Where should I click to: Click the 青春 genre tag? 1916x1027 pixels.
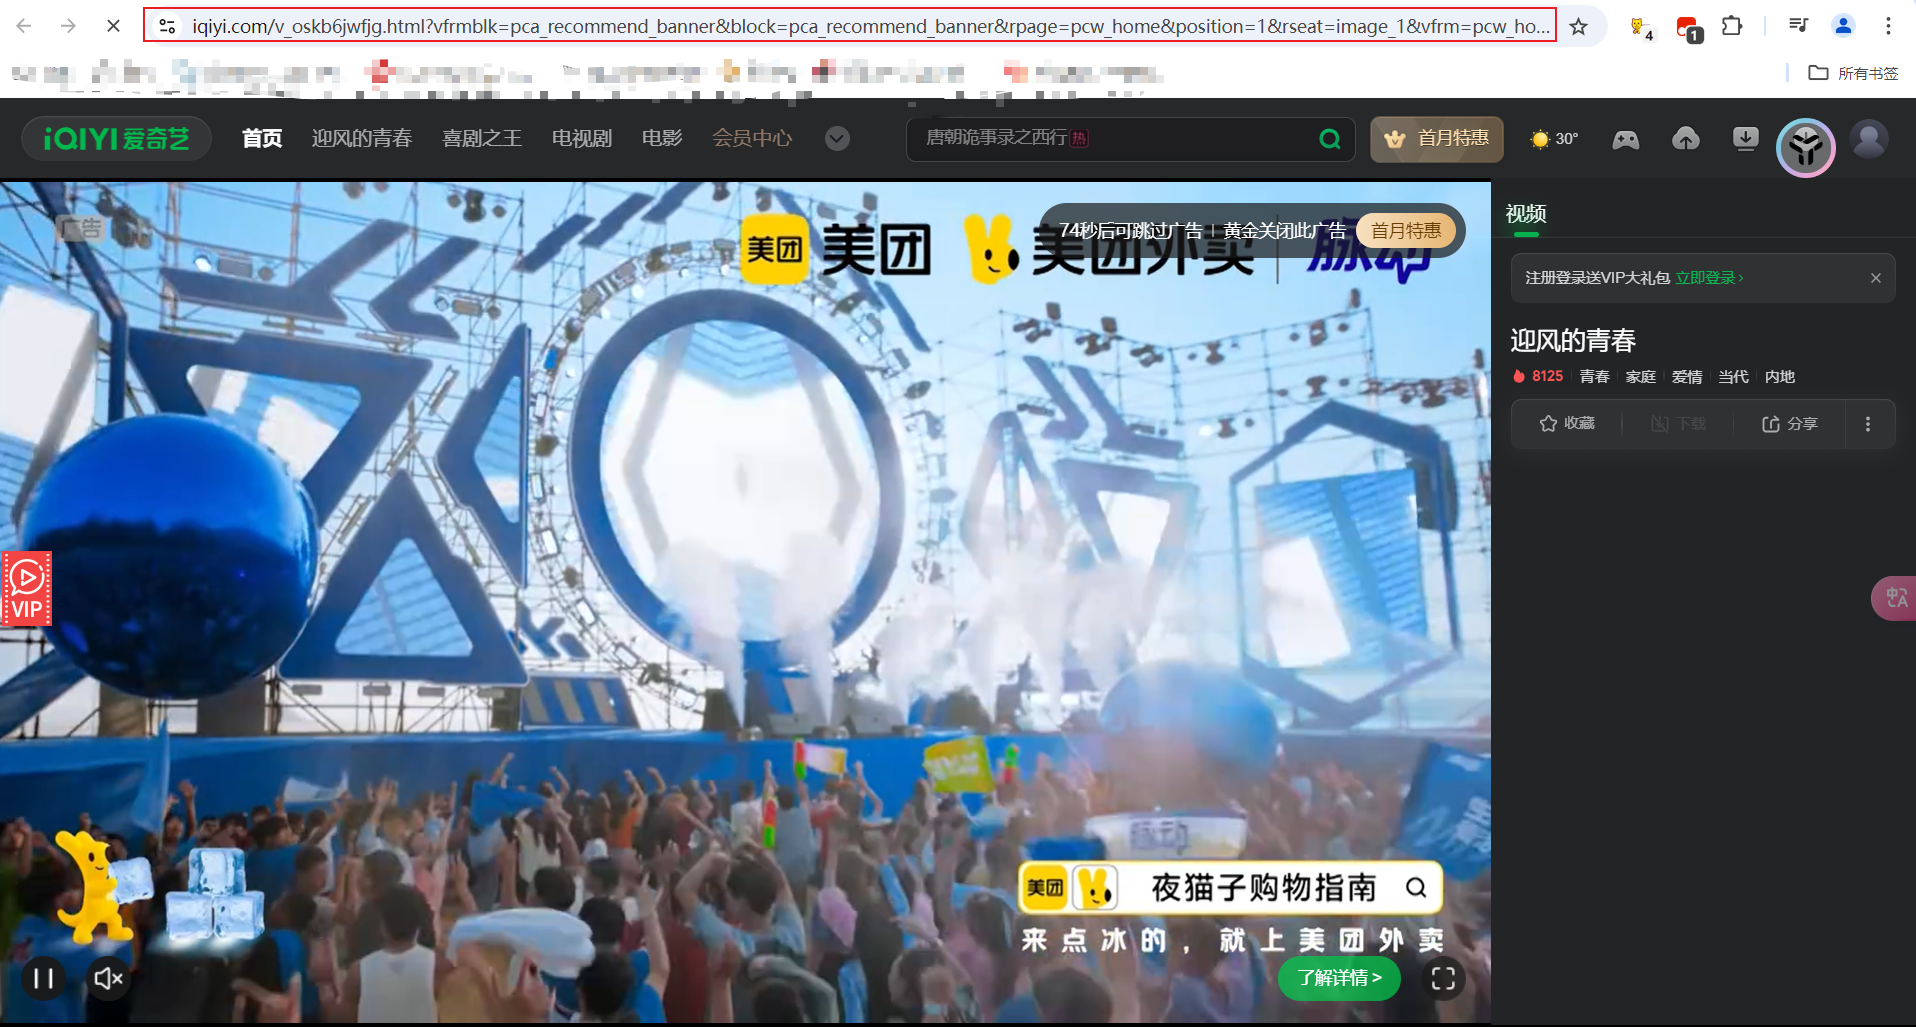click(1594, 377)
